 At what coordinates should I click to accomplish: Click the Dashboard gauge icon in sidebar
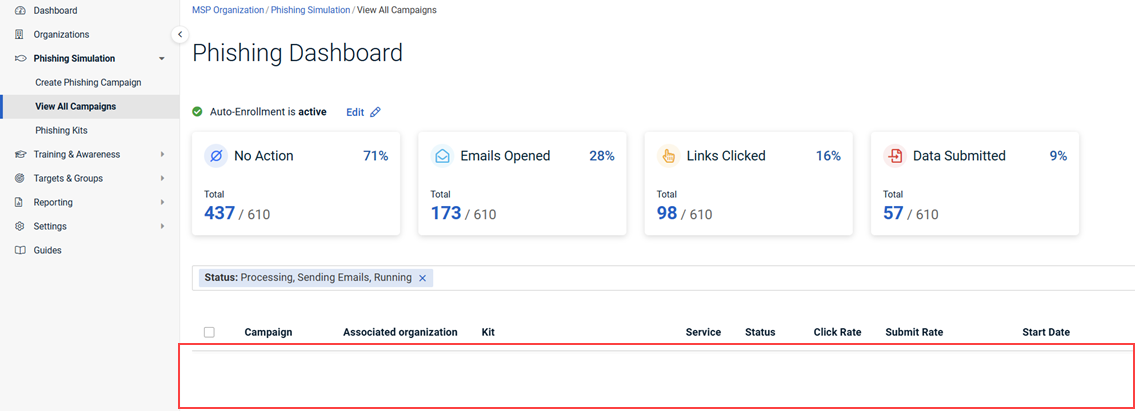(x=21, y=10)
